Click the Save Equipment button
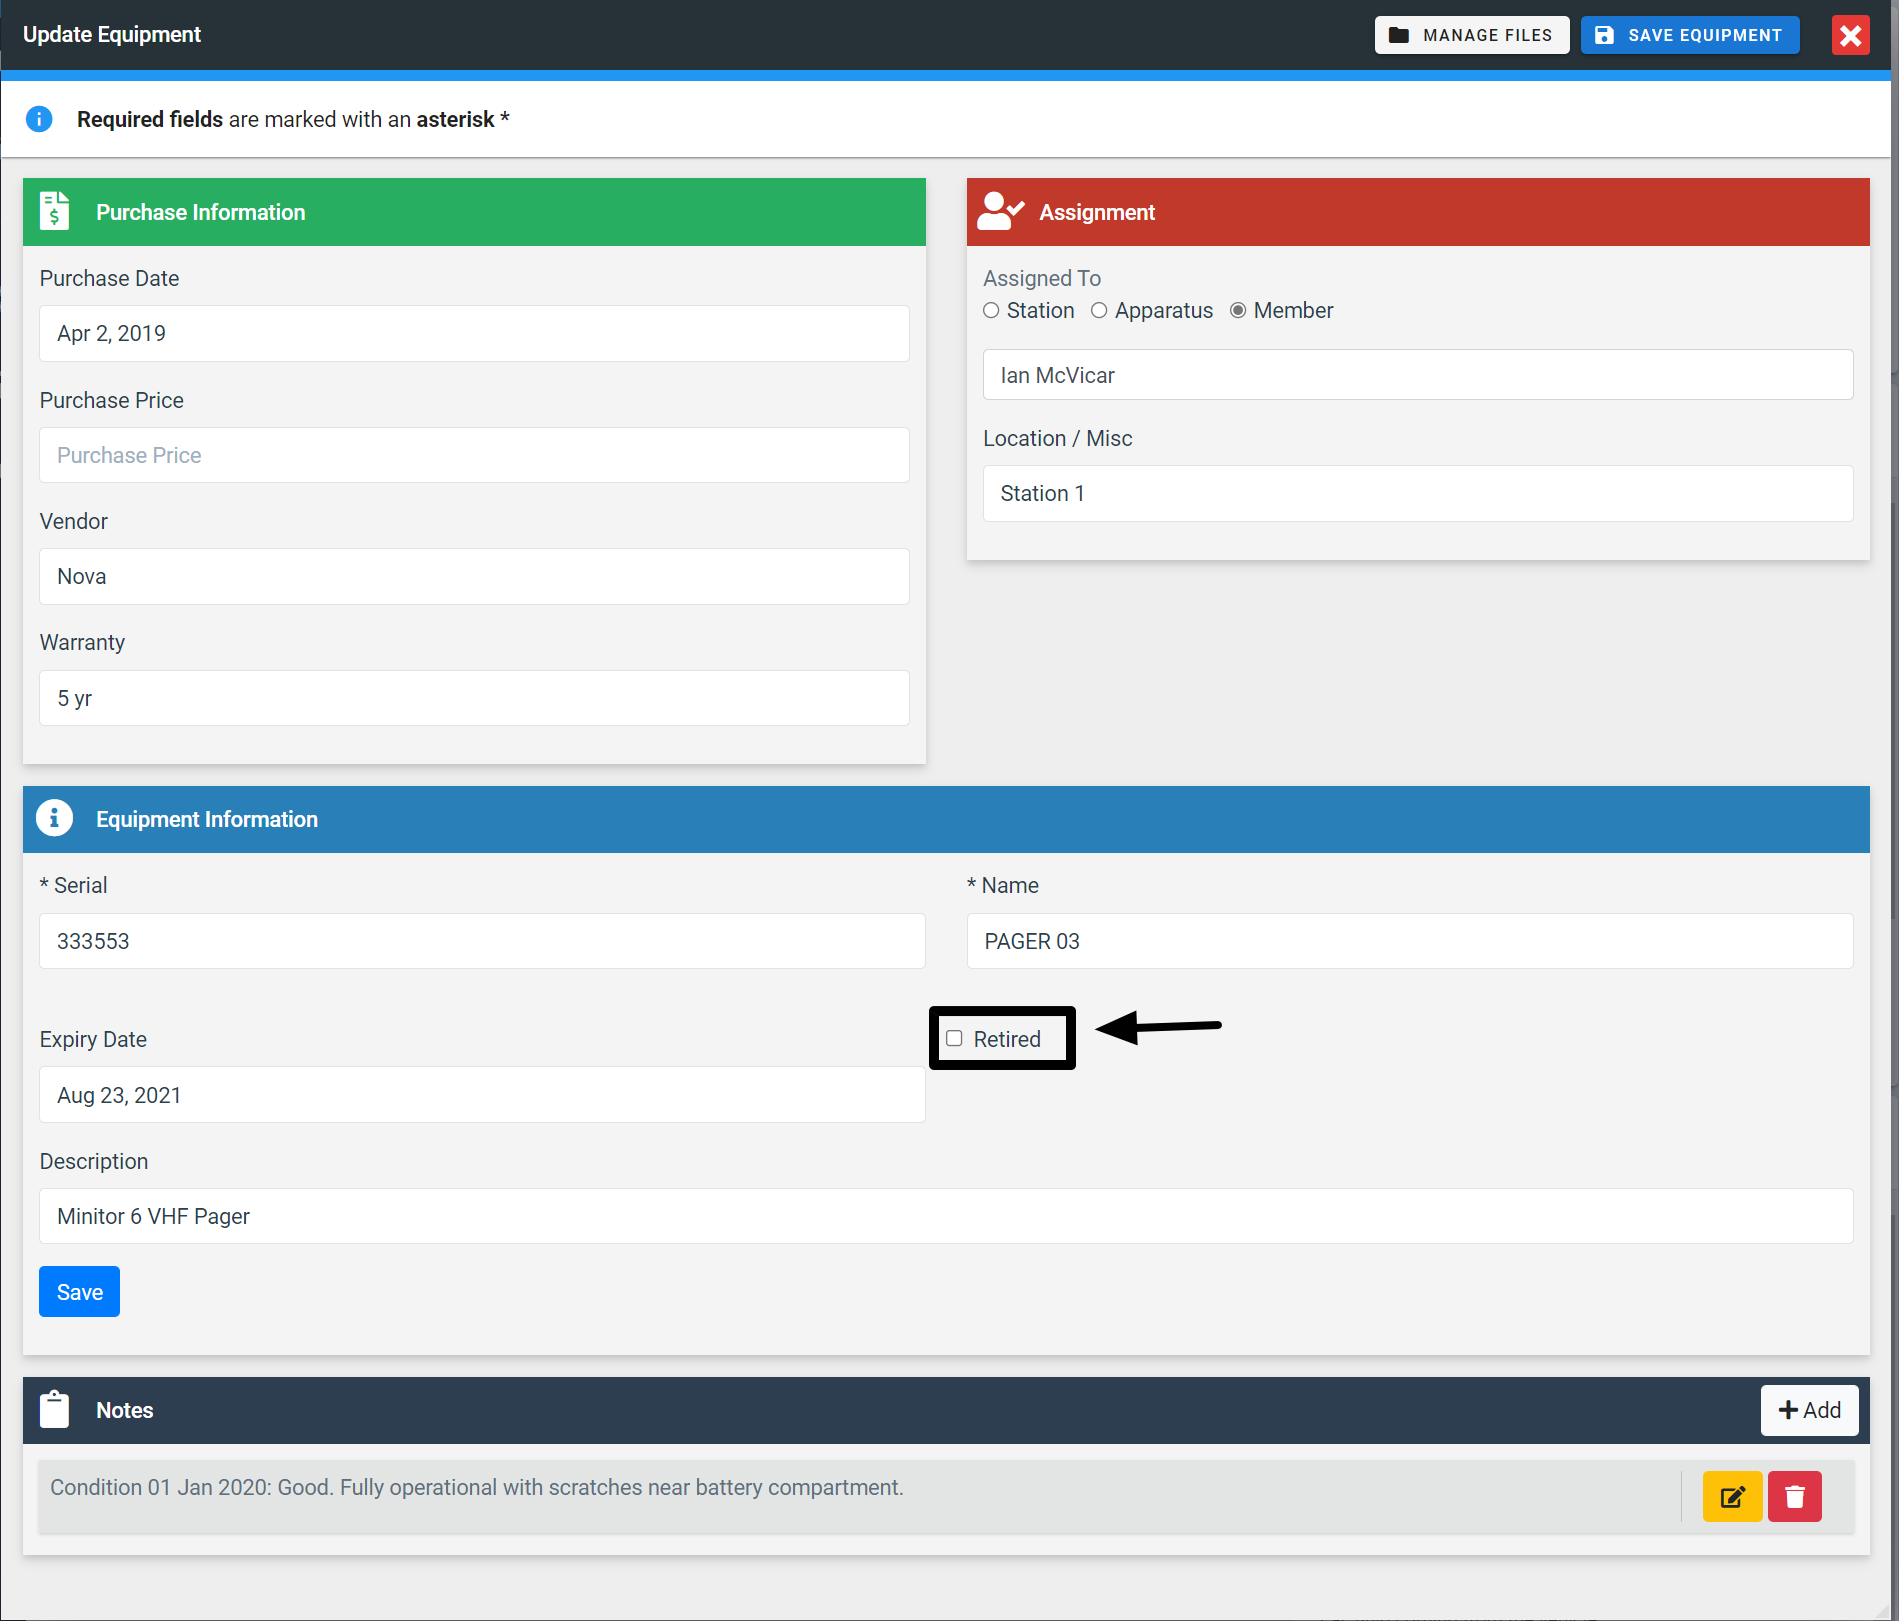This screenshot has height=1621, width=1899. tap(1689, 35)
